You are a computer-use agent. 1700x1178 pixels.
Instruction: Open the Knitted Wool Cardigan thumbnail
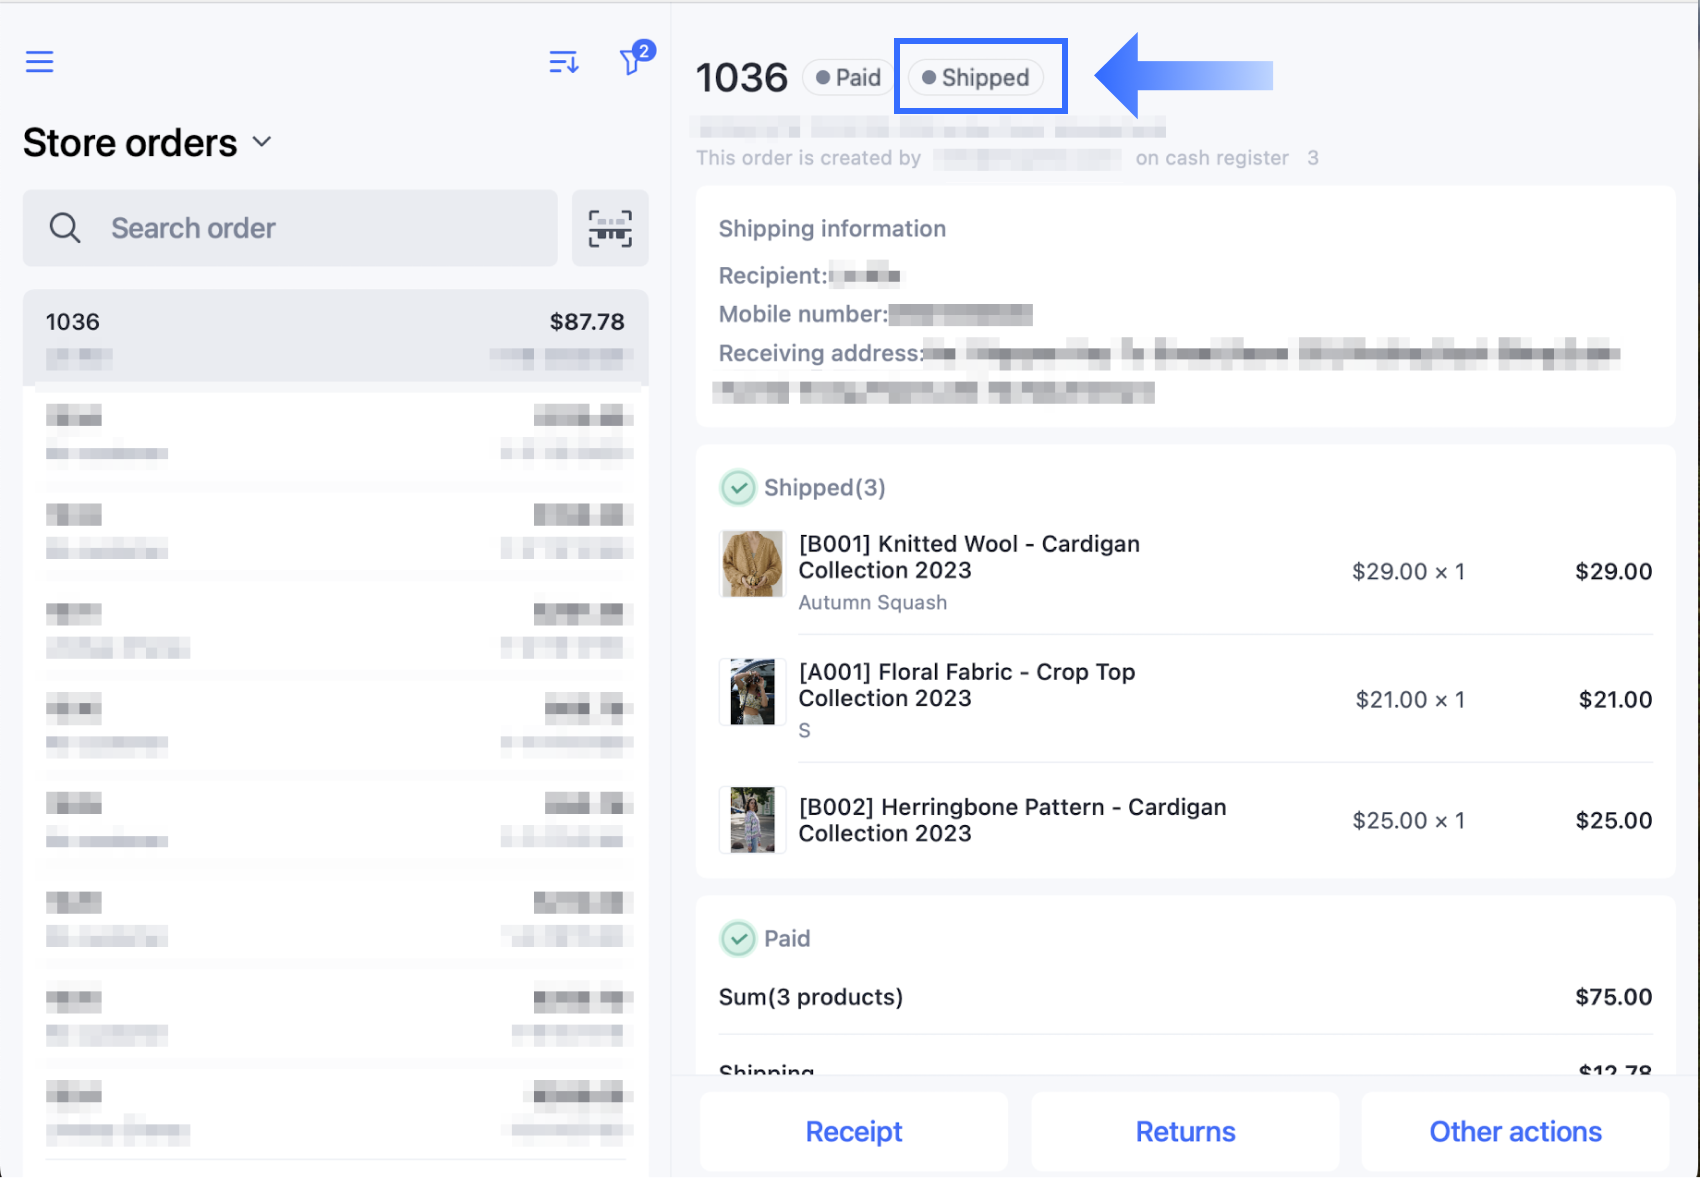752,564
